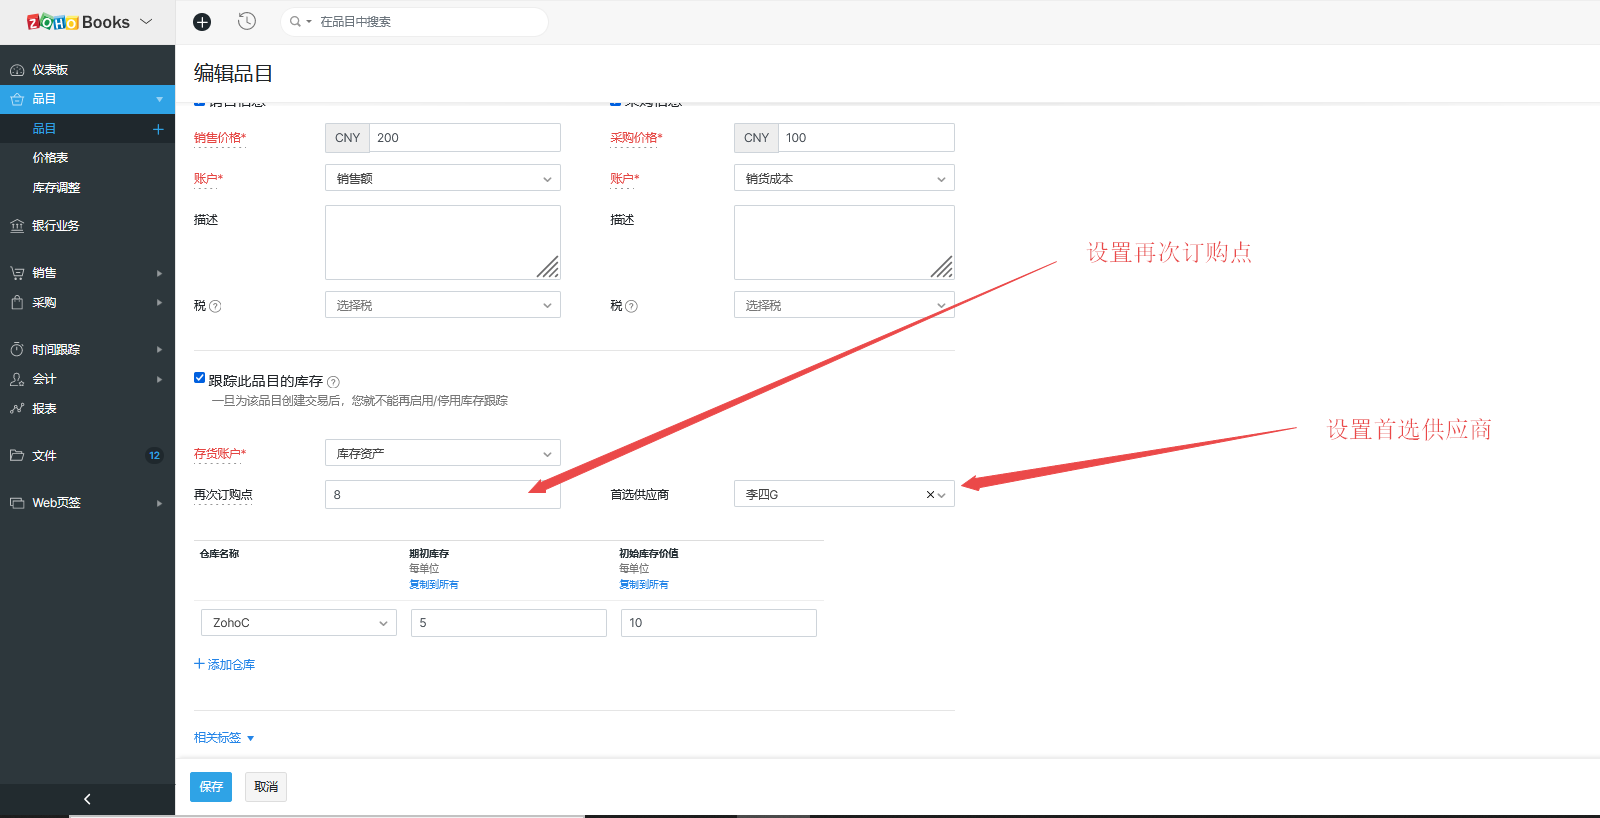This screenshot has height=818, width=1600.
Task: Open the 银行业务 sidebar menu
Action: pos(55,226)
